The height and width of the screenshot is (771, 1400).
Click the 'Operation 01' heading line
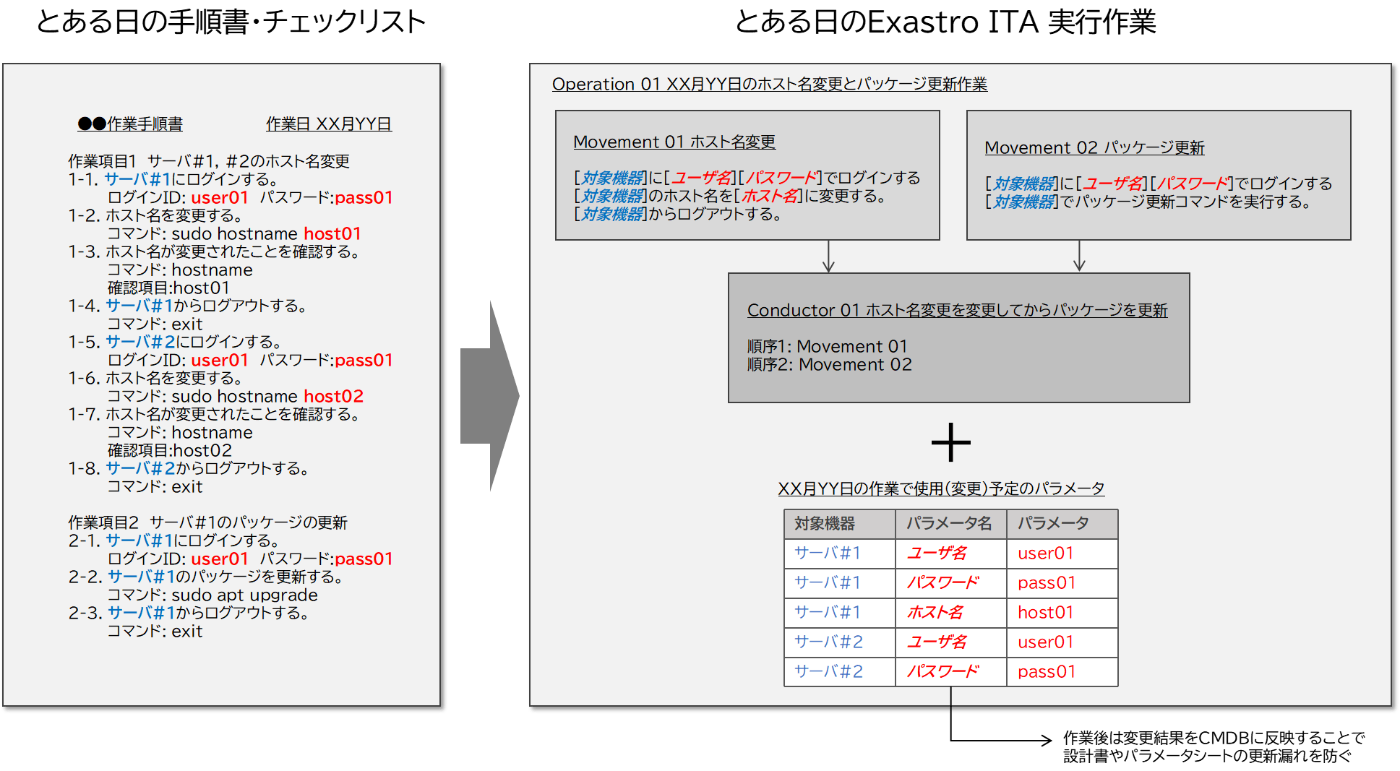(x=770, y=84)
